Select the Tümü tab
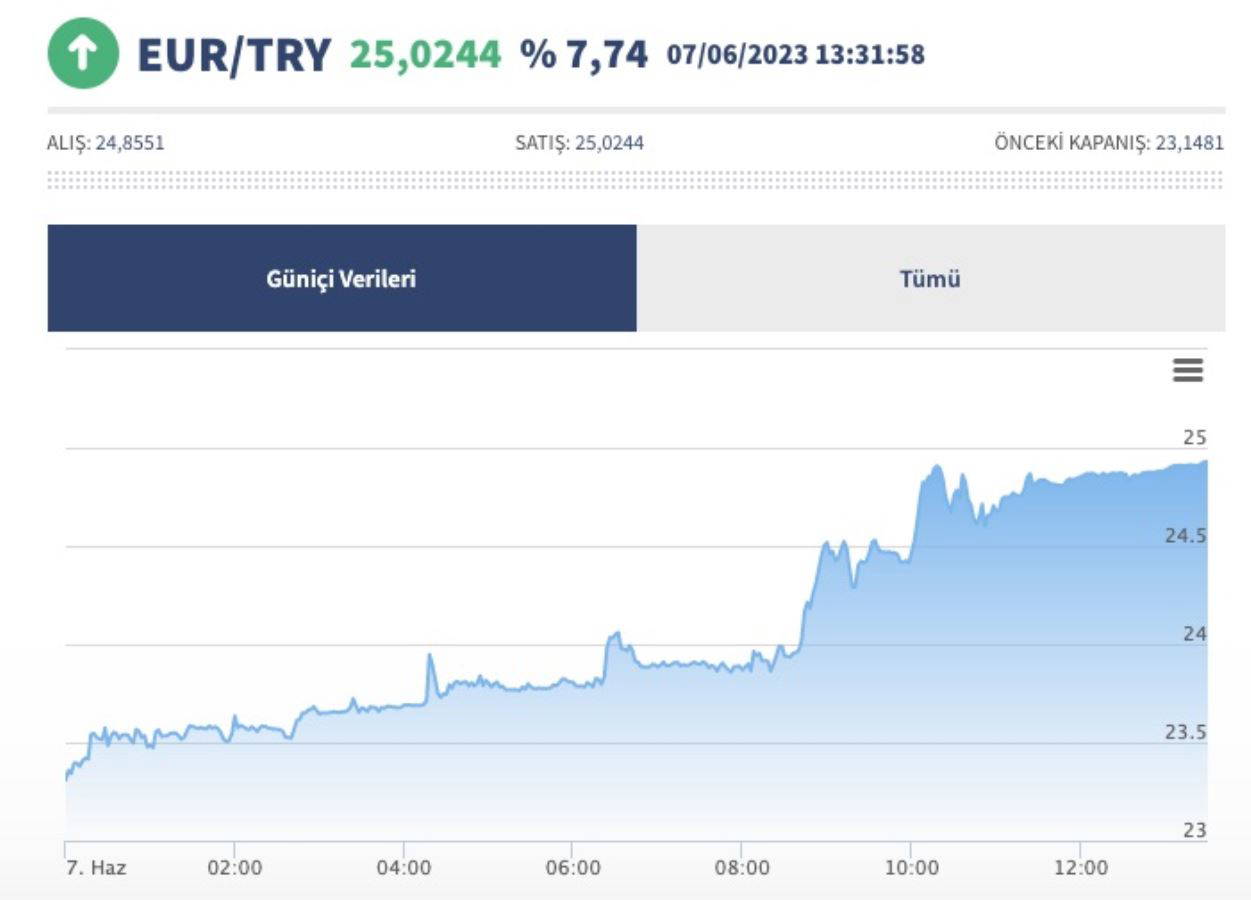This screenshot has height=900, width=1251. 930,278
